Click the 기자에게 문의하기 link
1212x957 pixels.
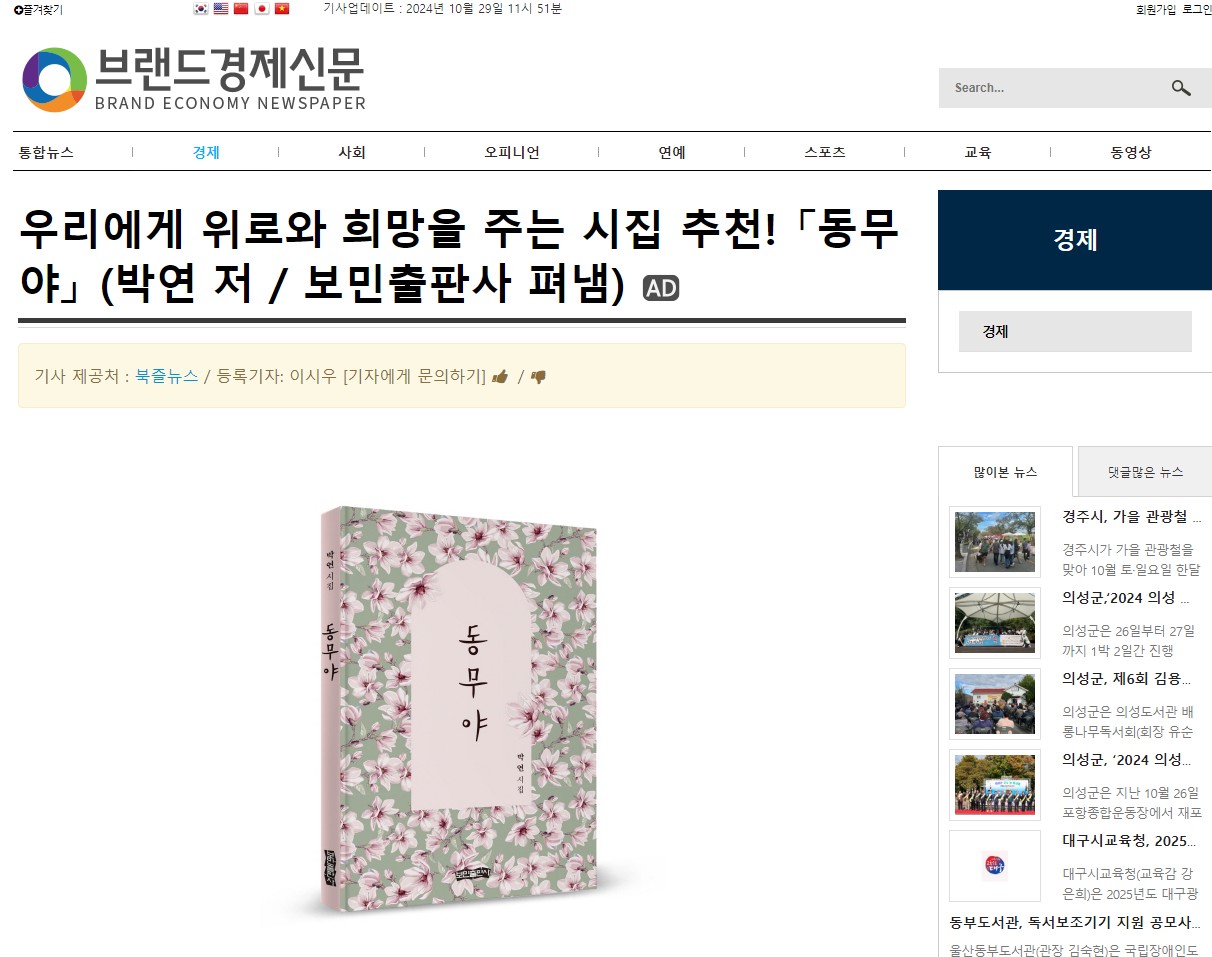(414, 376)
